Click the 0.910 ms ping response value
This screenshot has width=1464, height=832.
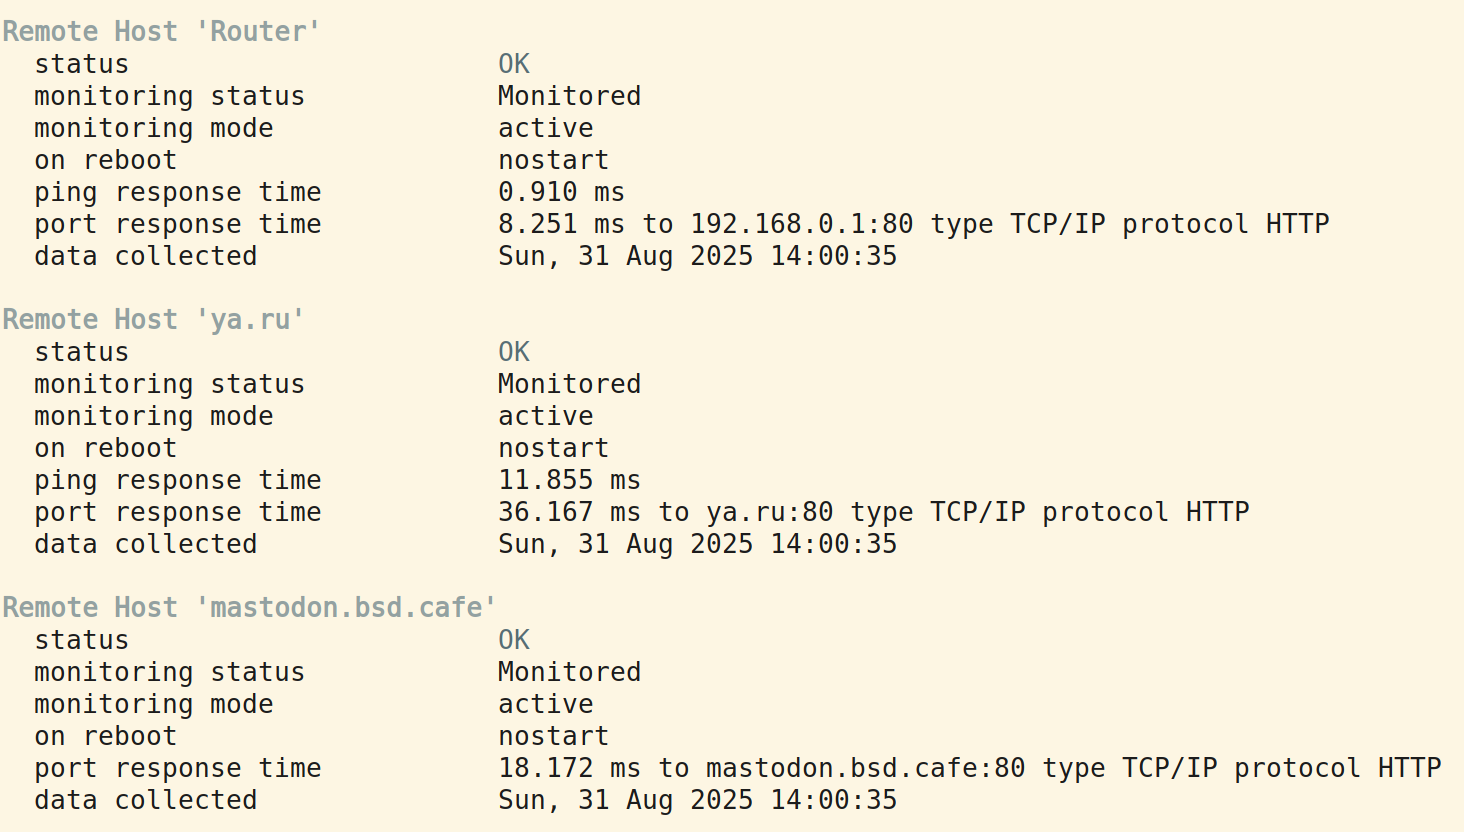[561, 192]
